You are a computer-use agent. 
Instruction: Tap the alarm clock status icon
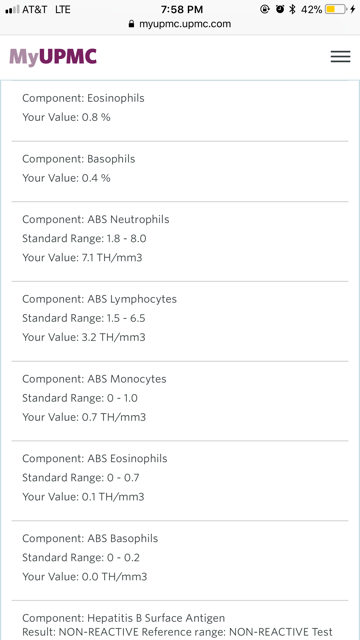280,9
